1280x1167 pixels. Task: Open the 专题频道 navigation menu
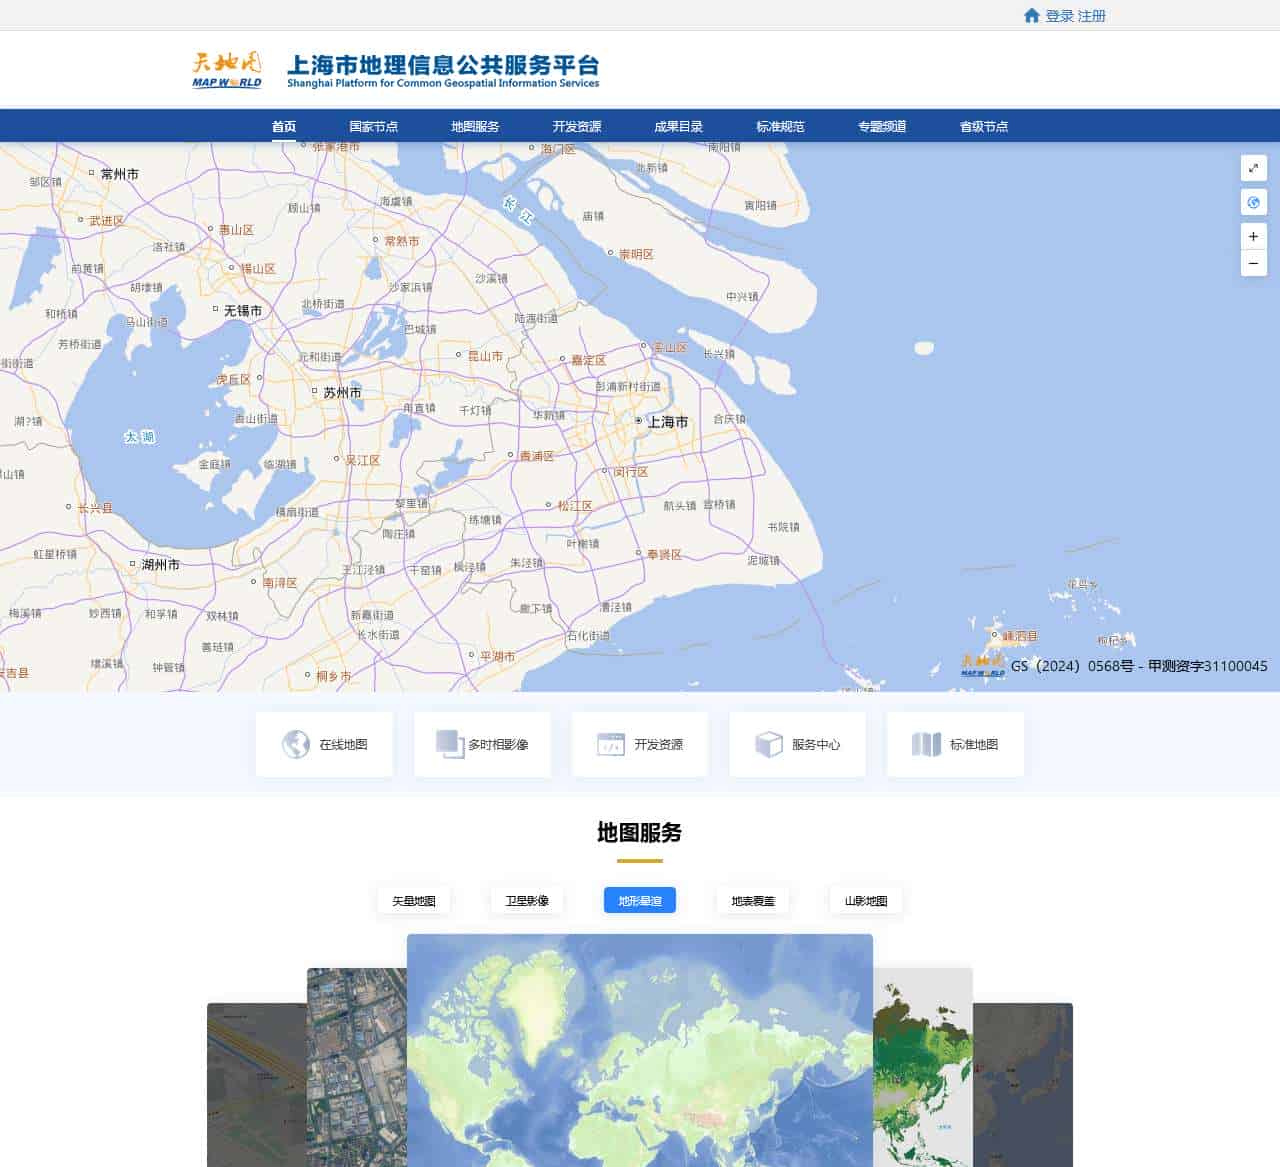882,126
